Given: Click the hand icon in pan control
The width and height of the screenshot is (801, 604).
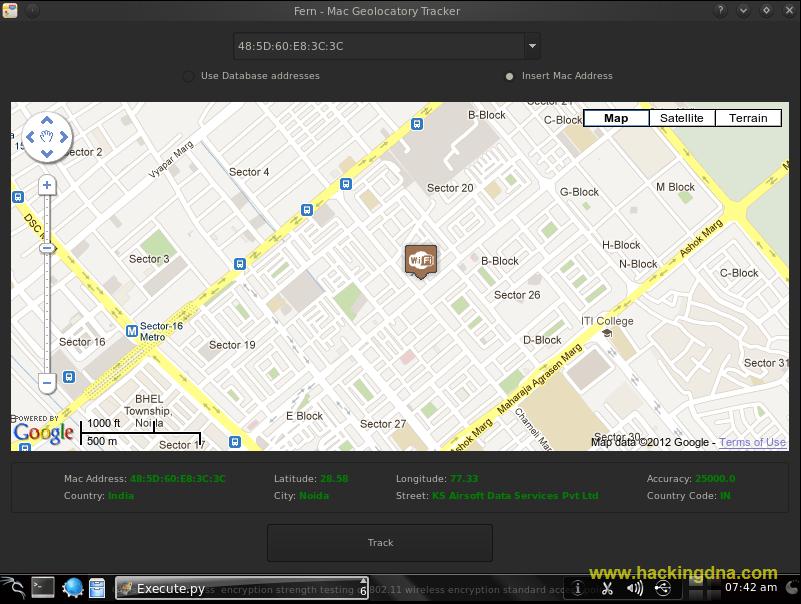Looking at the screenshot, I should click(47, 137).
